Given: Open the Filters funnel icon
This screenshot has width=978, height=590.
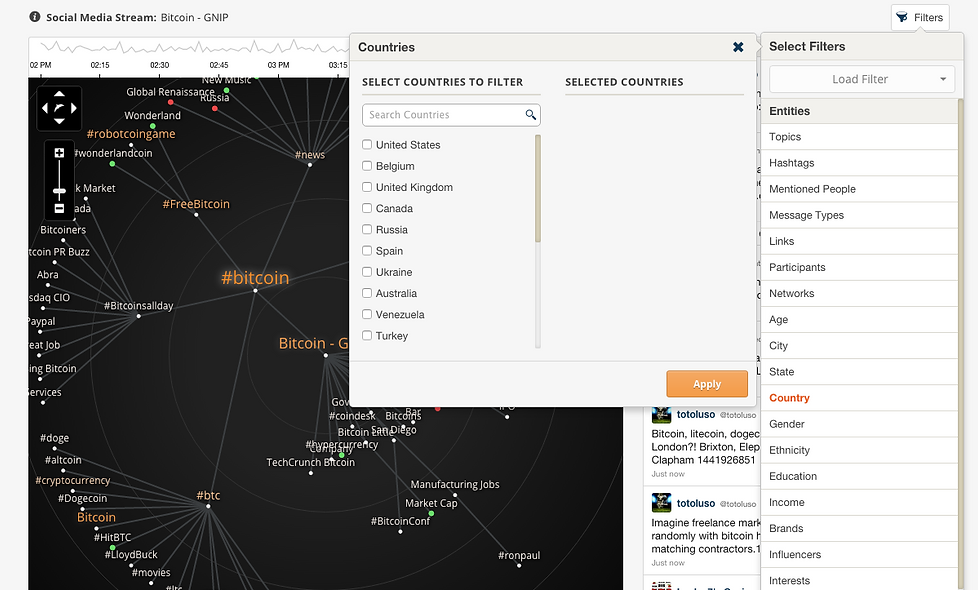Looking at the screenshot, I should 902,17.
